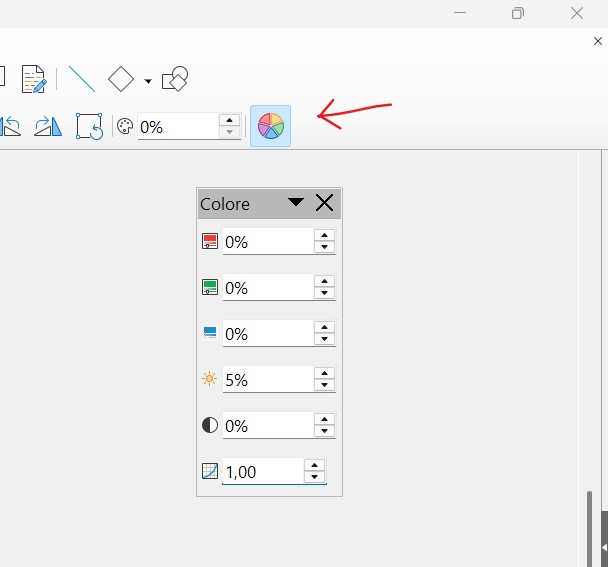Increase the red percentage

(325, 235)
